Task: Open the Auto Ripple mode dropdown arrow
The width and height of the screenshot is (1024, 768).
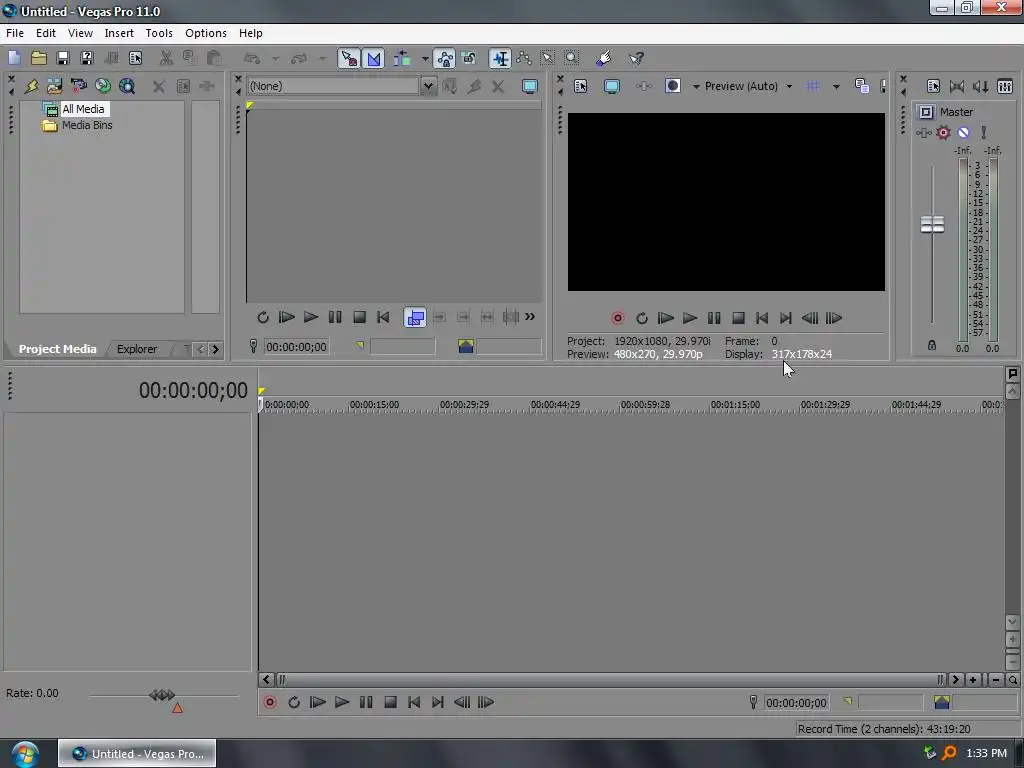Action: (x=425, y=59)
